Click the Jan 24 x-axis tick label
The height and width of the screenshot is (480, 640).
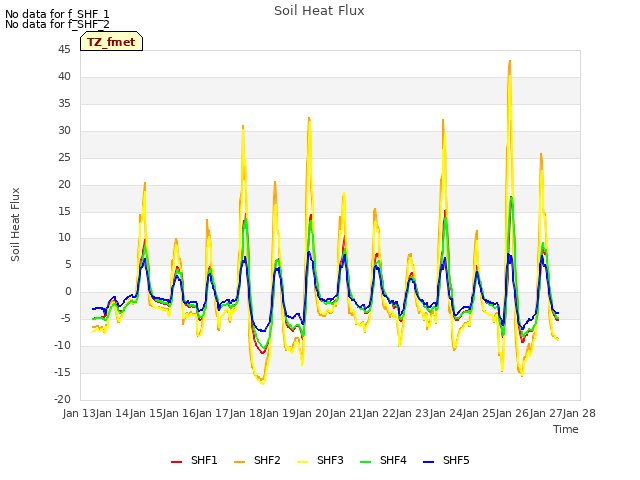coord(446,413)
